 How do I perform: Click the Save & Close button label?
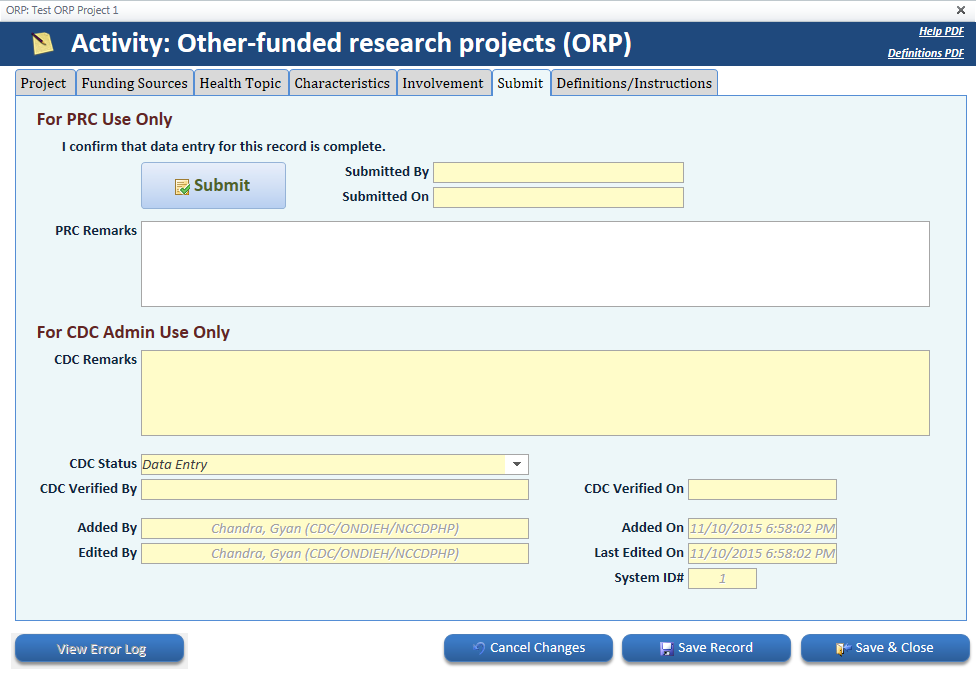(894, 648)
